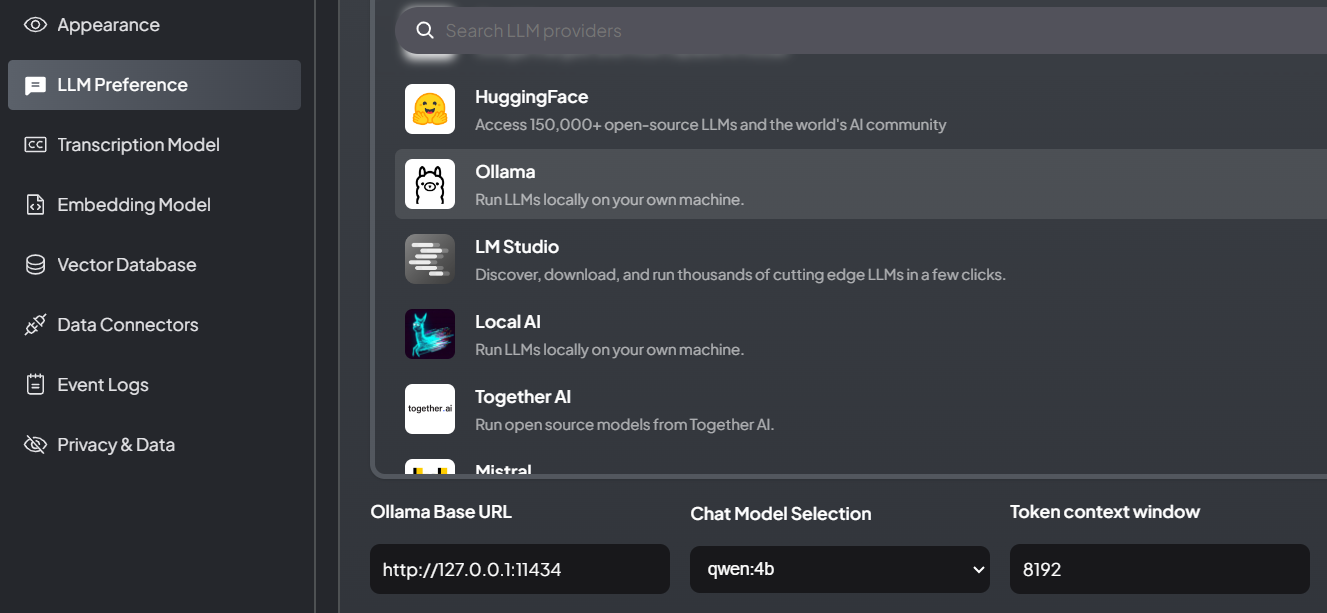Click the search magnifier icon

click(x=425, y=31)
